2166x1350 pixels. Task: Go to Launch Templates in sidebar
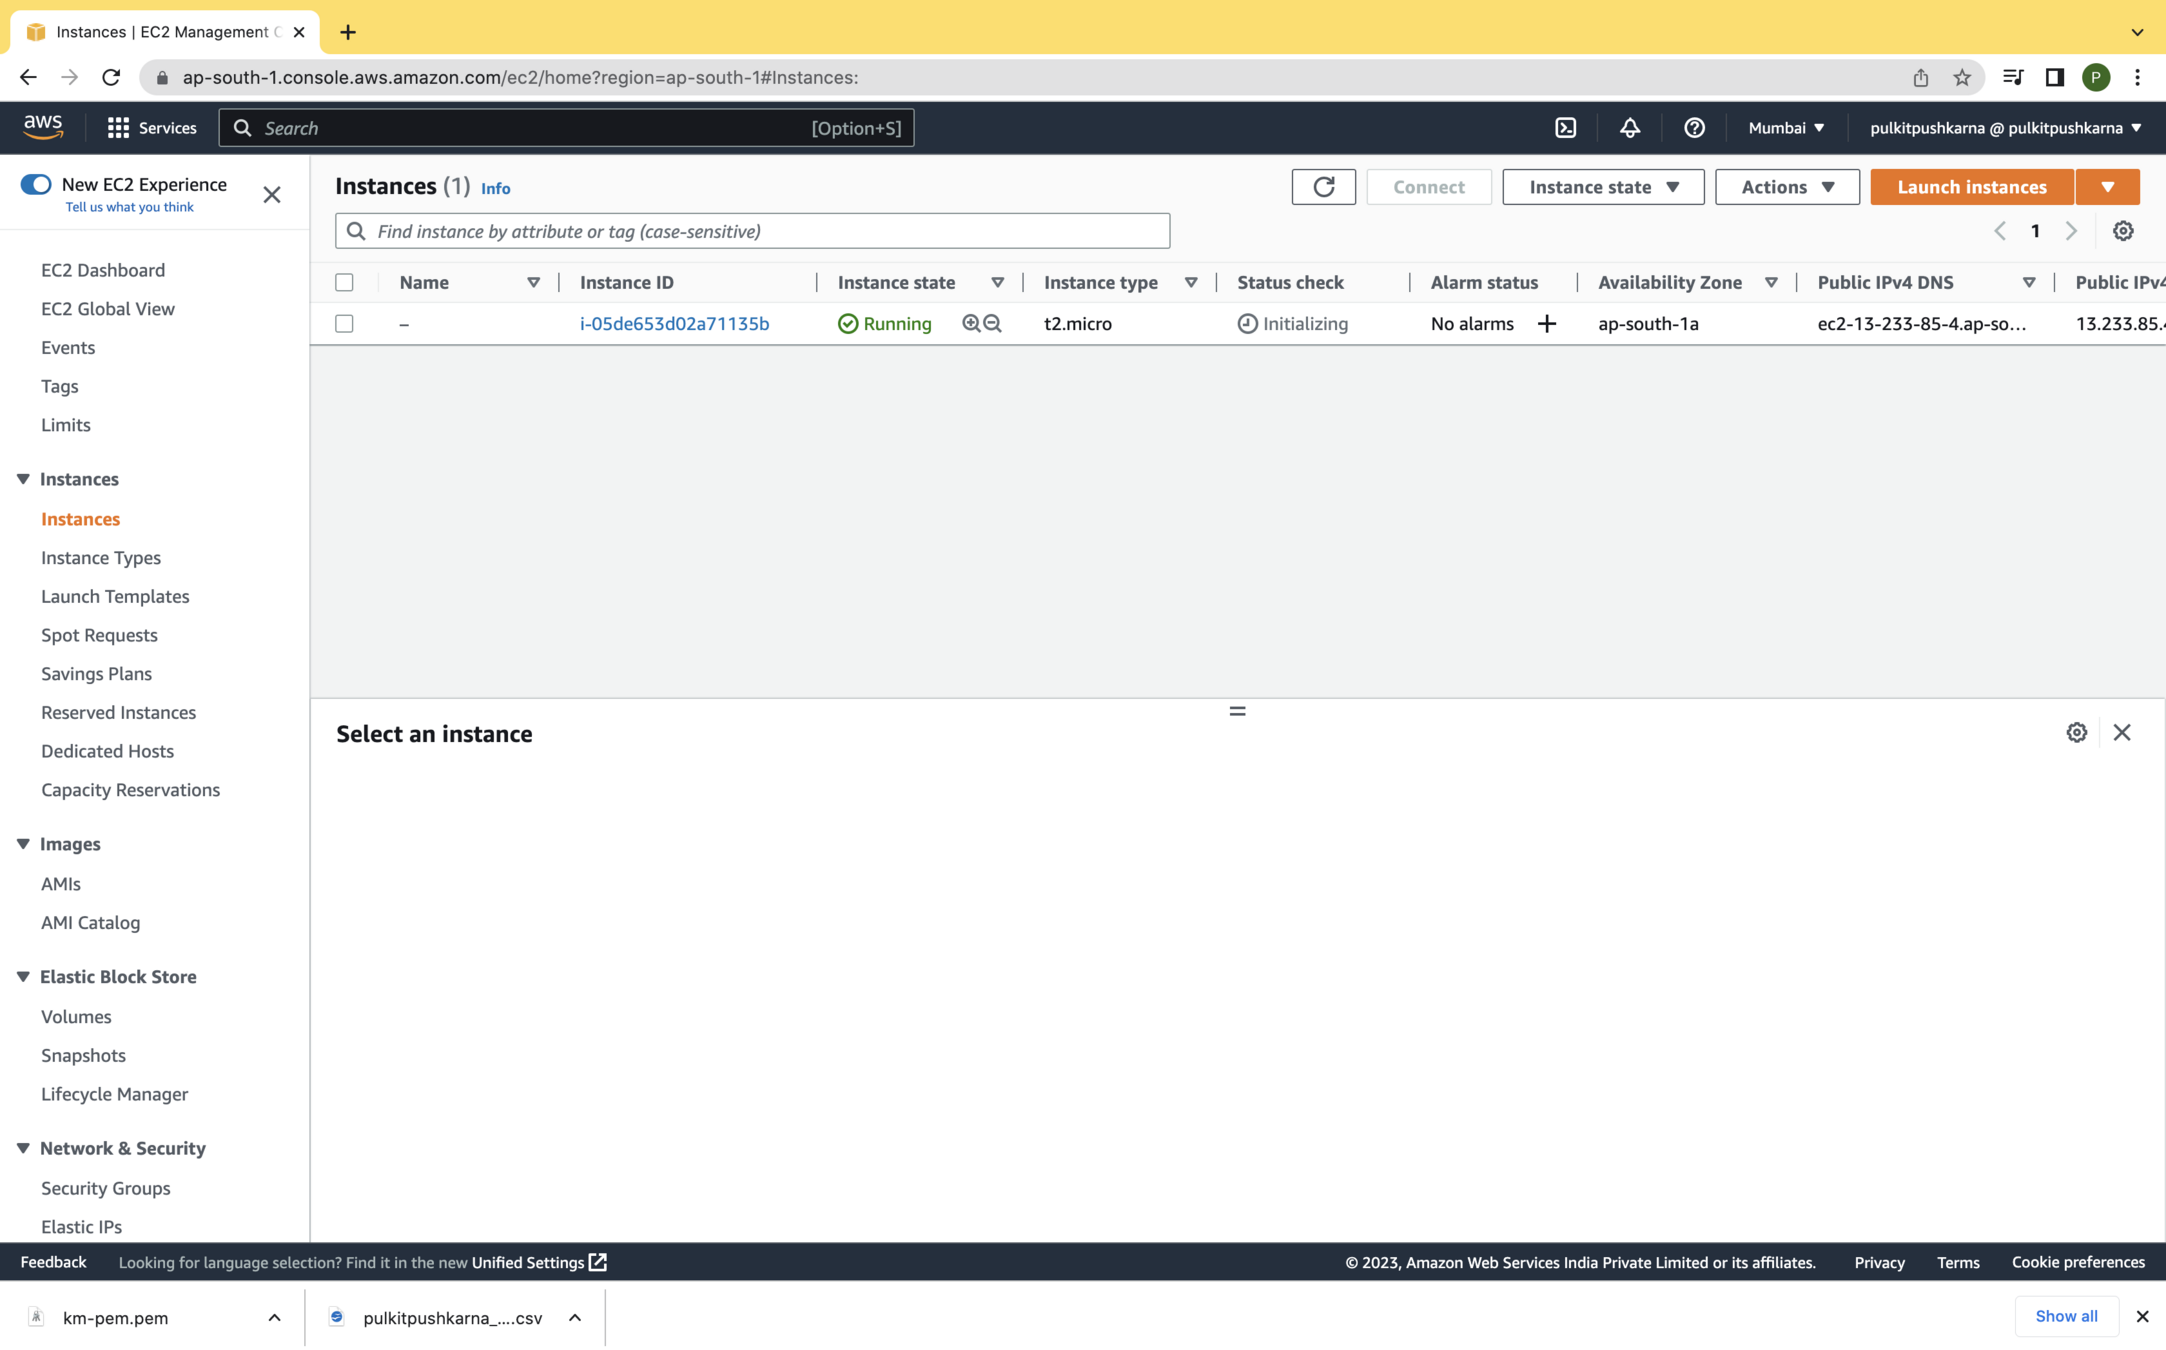[115, 596]
